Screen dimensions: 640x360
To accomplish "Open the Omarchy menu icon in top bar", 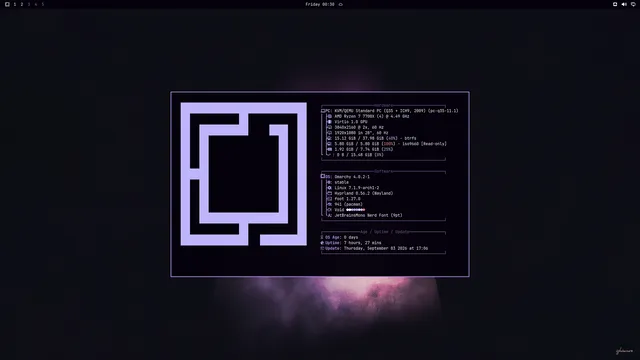I will 7,4.
